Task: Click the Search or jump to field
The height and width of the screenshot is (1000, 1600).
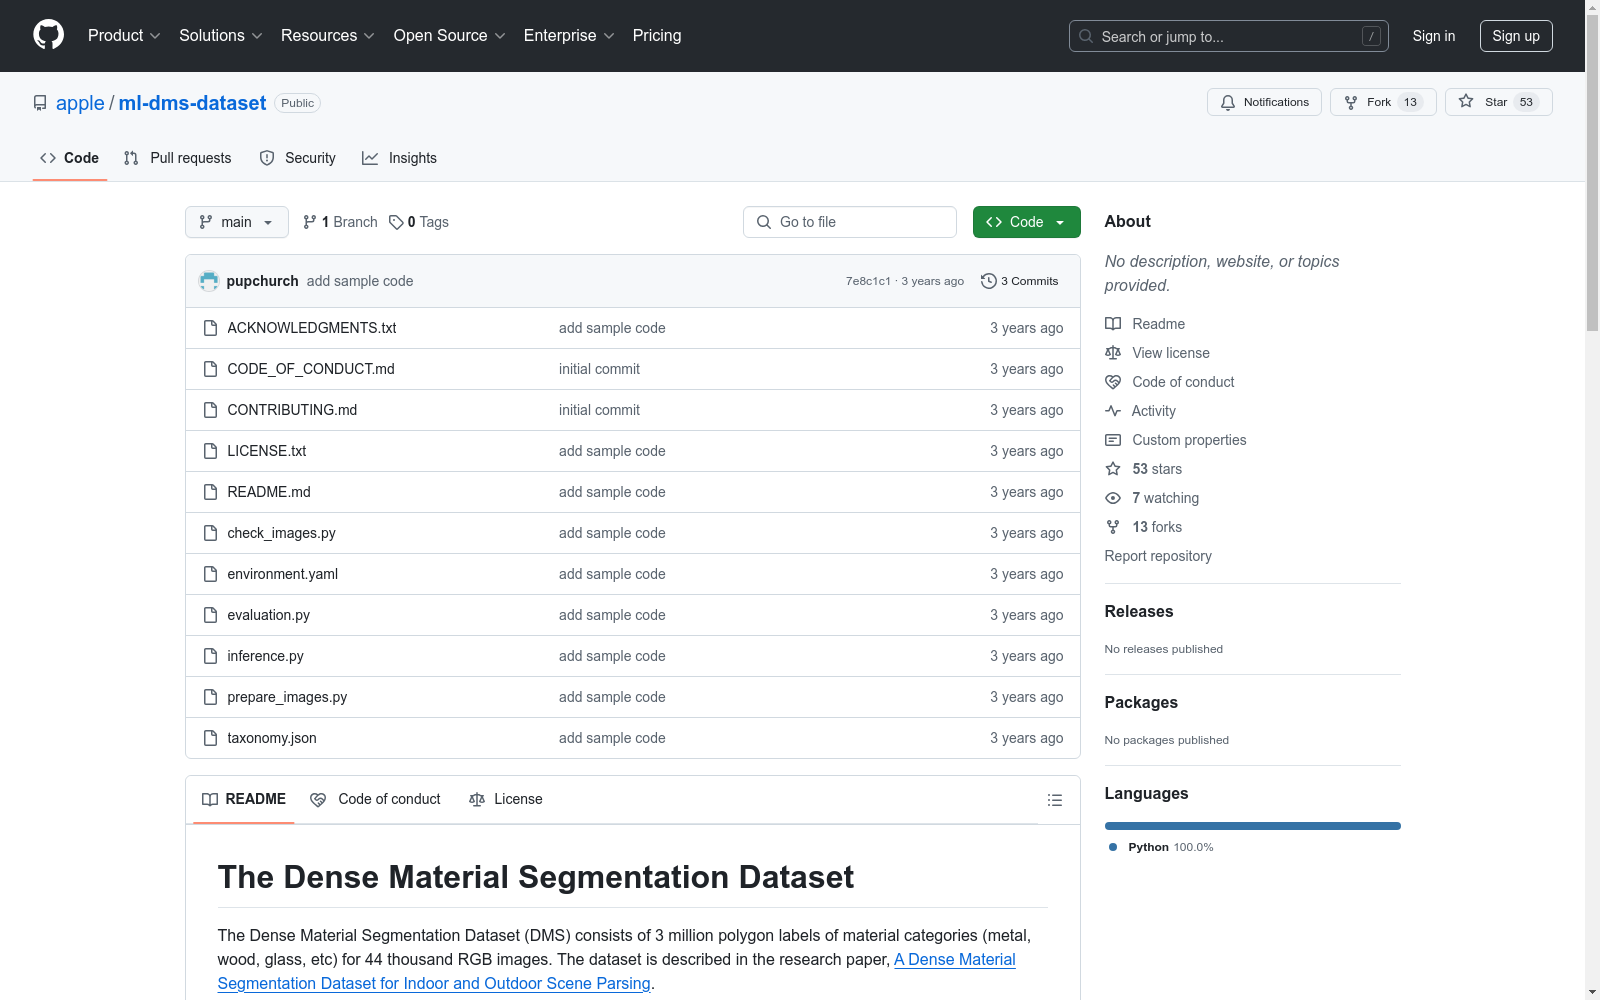Action: (x=1229, y=36)
